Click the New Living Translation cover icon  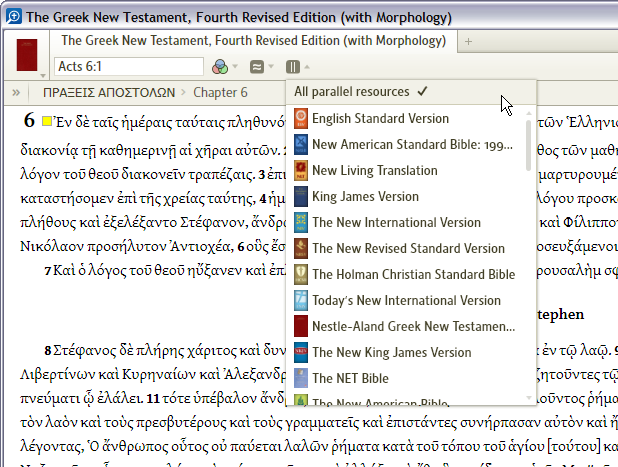click(x=301, y=171)
